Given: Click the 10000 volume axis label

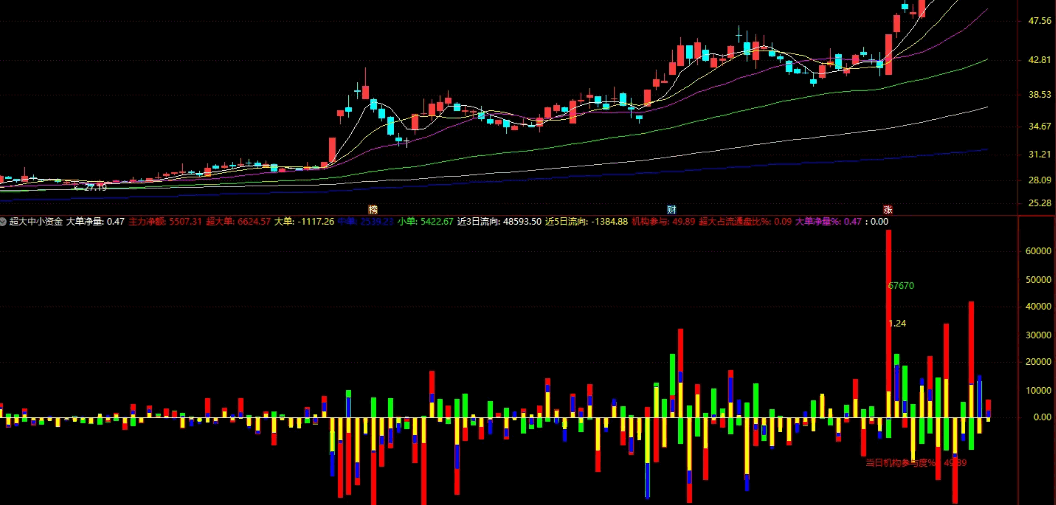Looking at the screenshot, I should [1038, 391].
